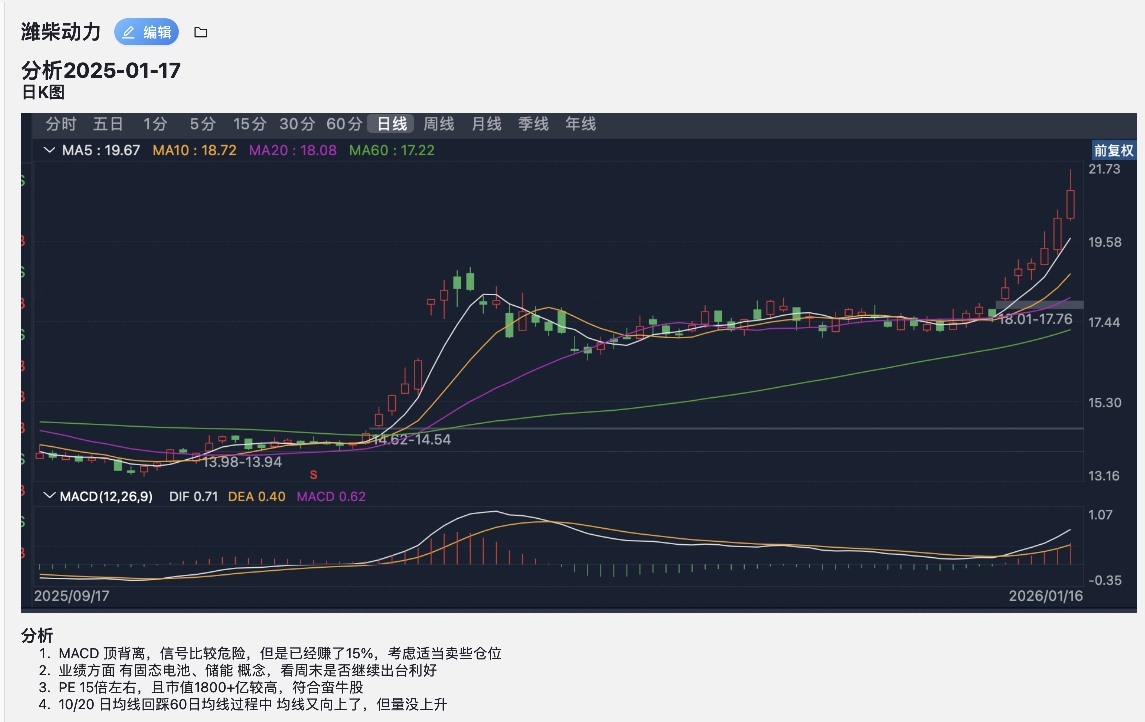This screenshot has height=722, width=1145.
Task: Switch to the 周线 weekly tab
Action: coord(439,124)
